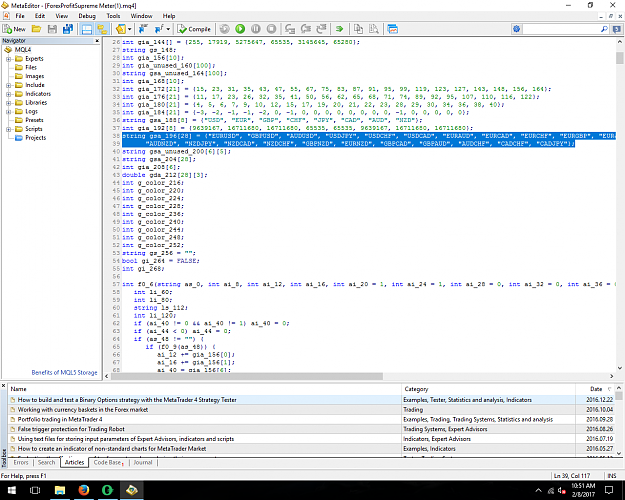Open Benefits of MQL5 Storage link
Image resolution: width=625 pixels, height=500 pixels.
click(64, 372)
